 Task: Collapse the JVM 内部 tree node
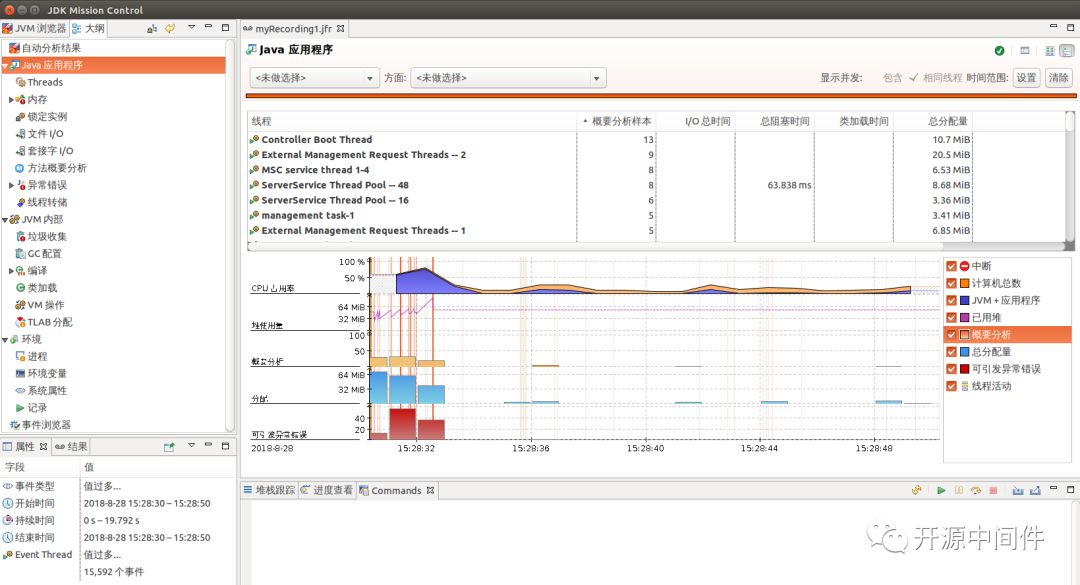point(5,220)
